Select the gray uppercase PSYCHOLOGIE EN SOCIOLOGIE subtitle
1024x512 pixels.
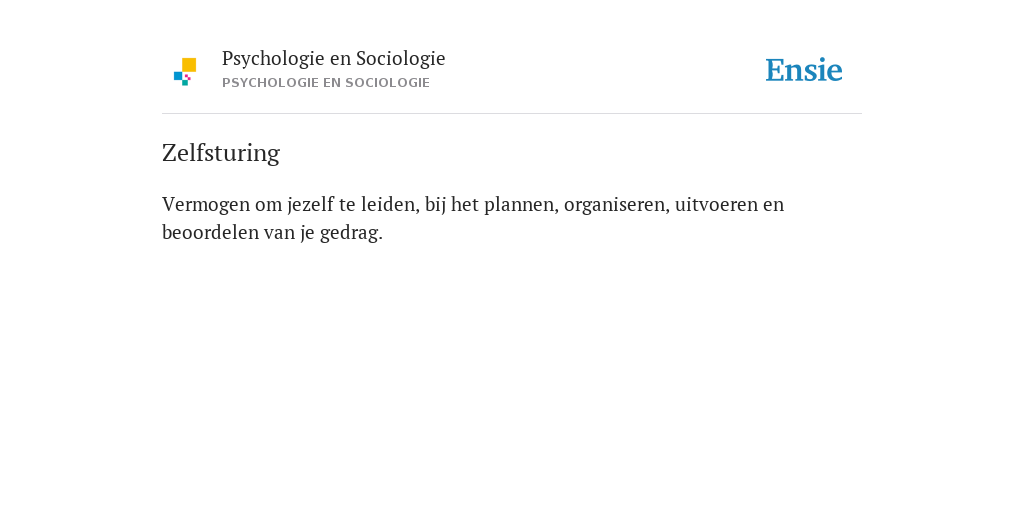[x=326, y=83]
